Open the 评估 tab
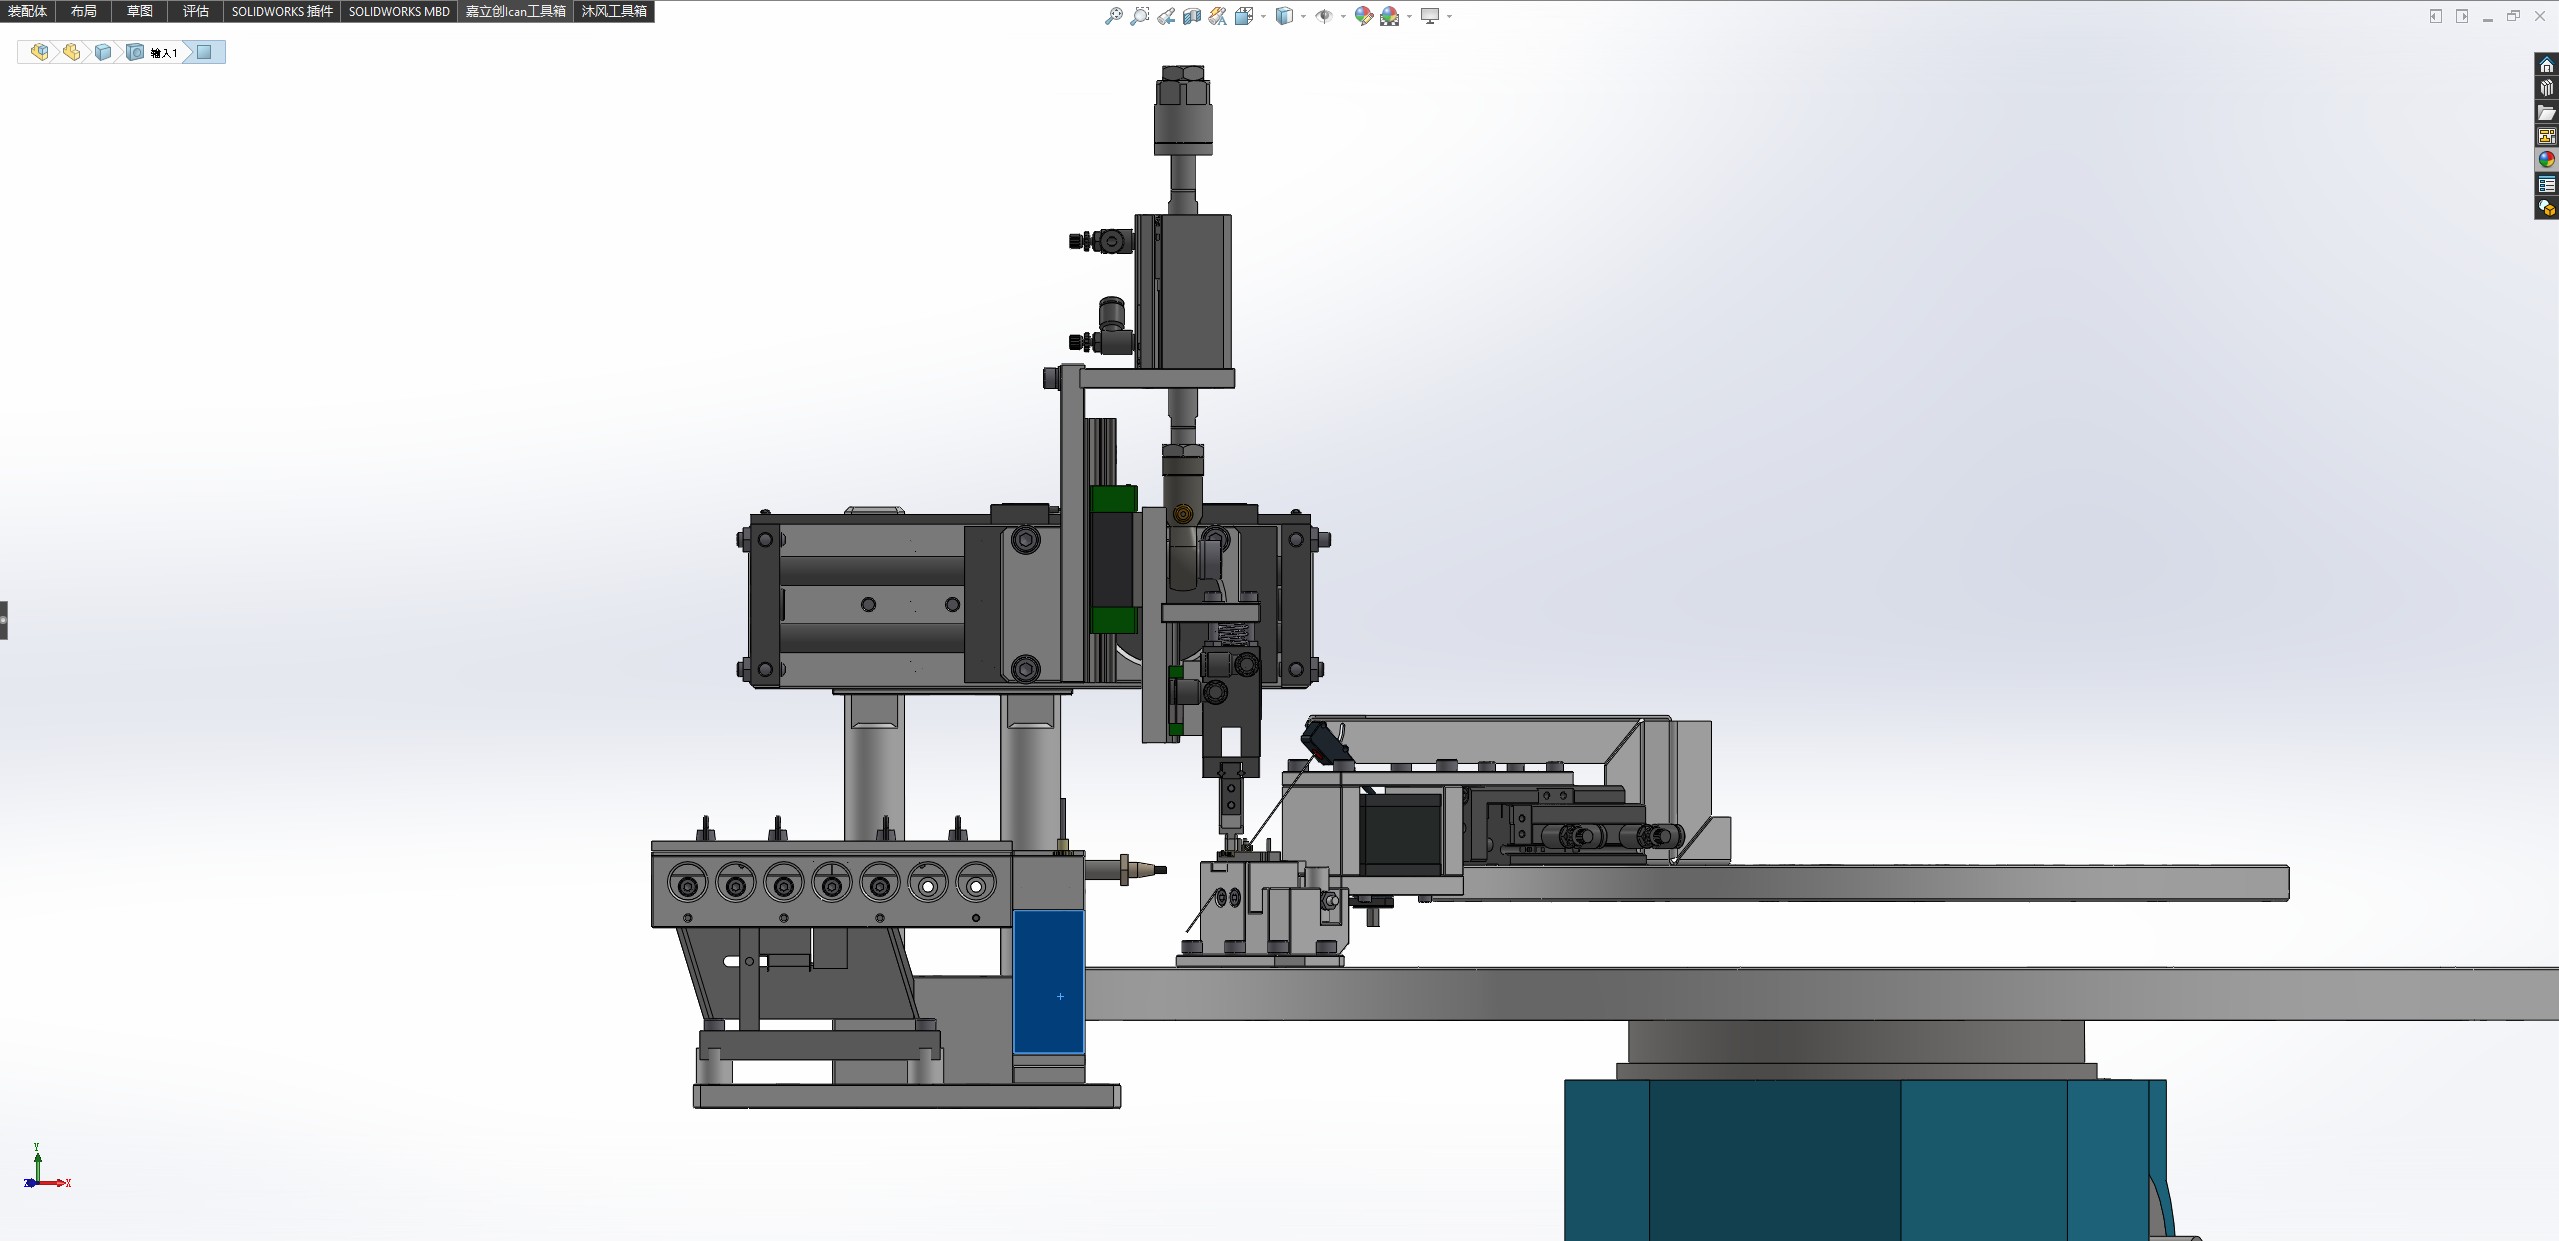Image resolution: width=2559 pixels, height=1241 pixels. (195, 11)
